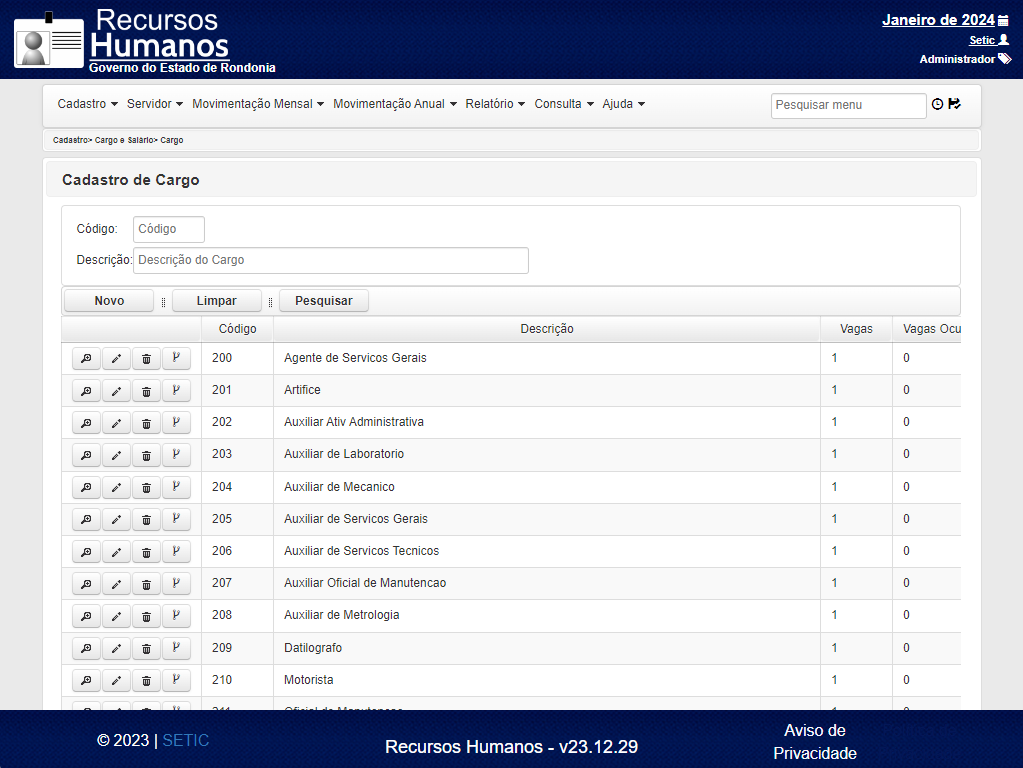The width and height of the screenshot is (1023, 768).
Task: Click the branch icon for cargo 200
Action: click(x=176, y=358)
